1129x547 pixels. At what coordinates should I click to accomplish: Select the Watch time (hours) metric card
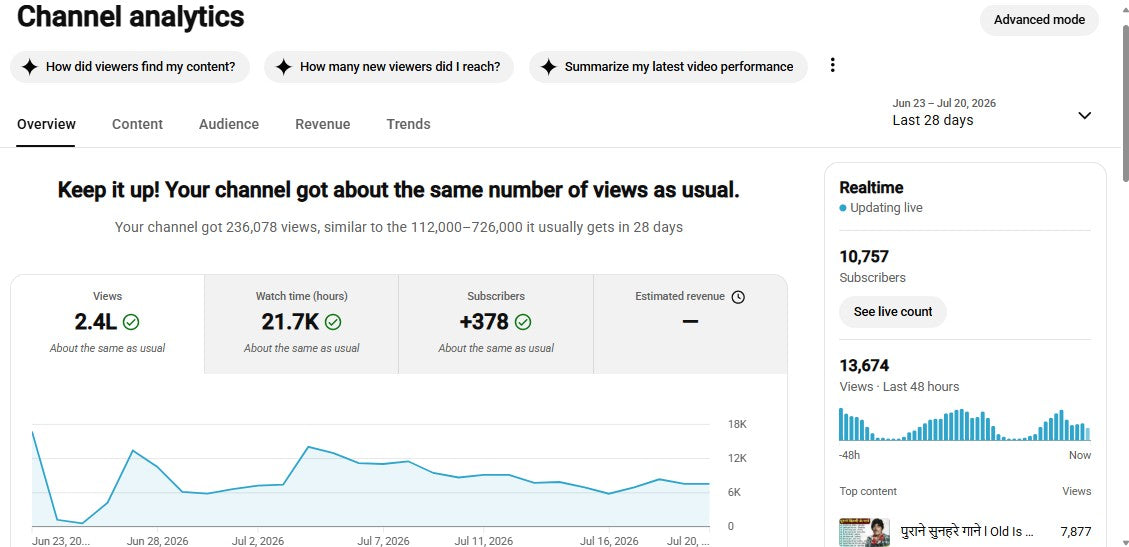tap(302, 324)
